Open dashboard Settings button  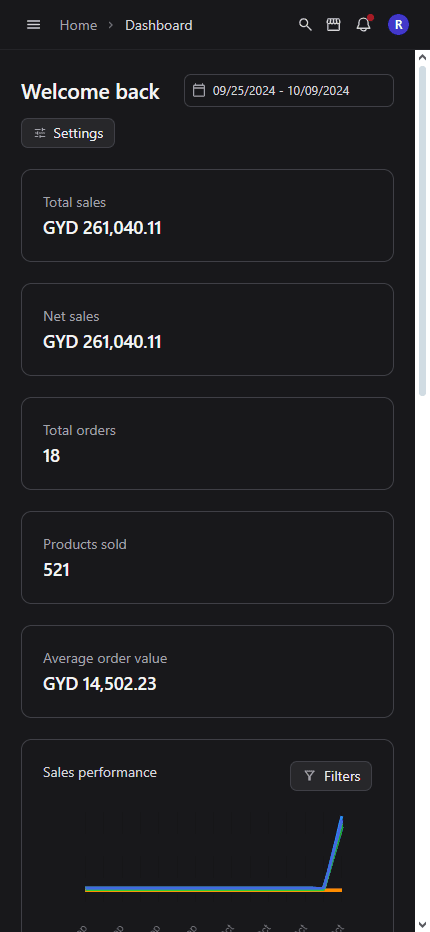click(68, 133)
